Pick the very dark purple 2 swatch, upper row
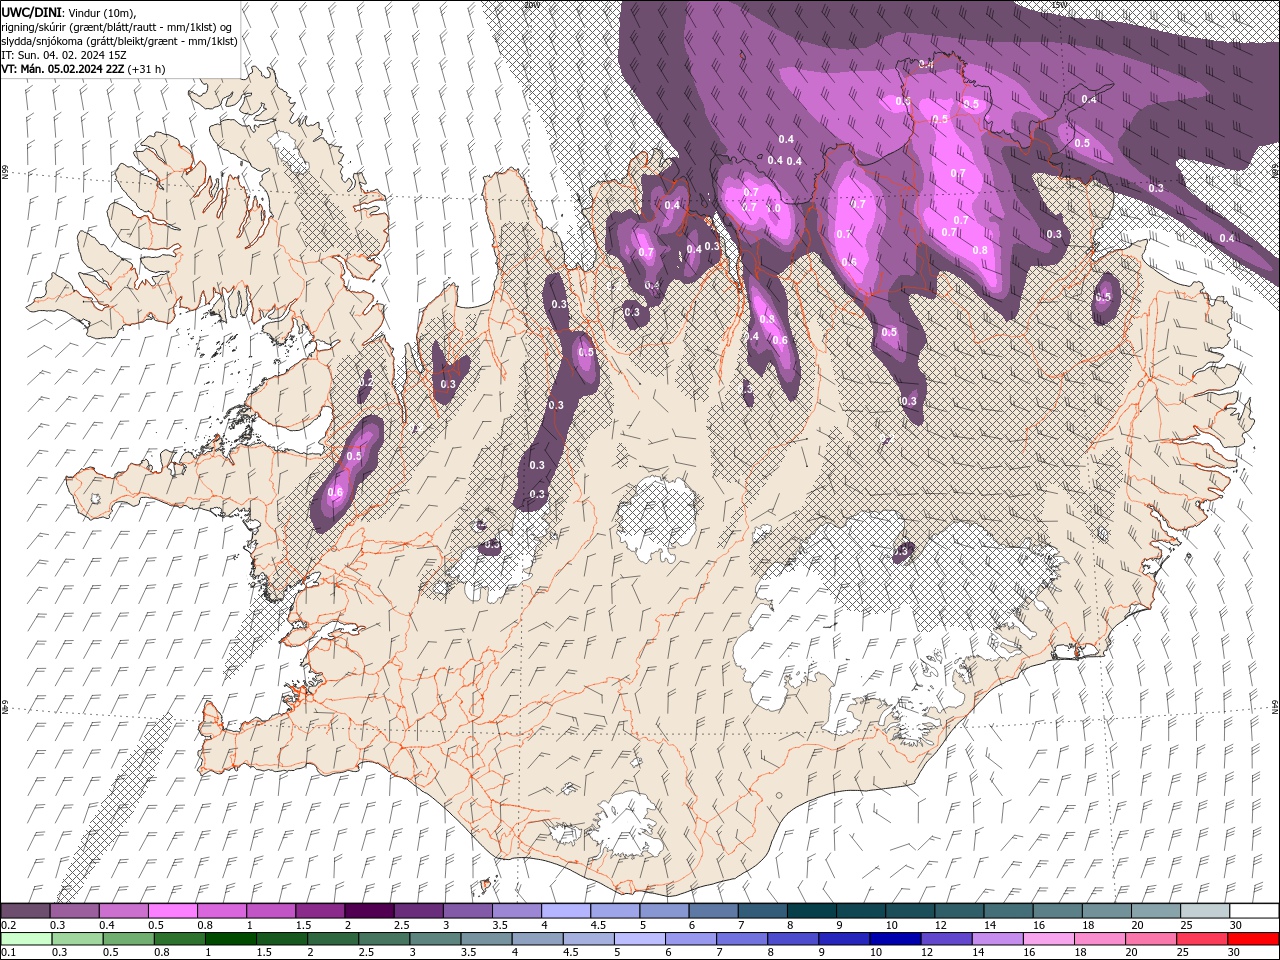 pos(368,911)
